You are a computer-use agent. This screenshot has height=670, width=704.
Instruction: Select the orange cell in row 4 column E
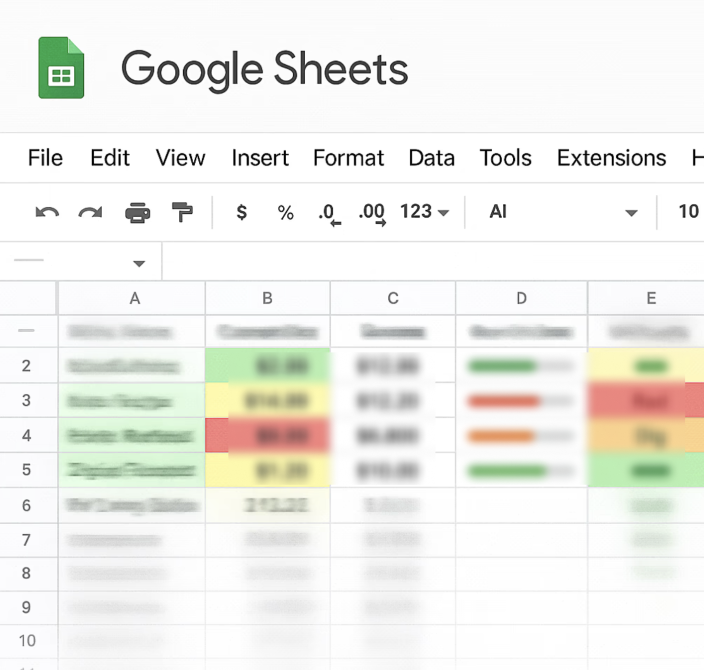(646, 435)
